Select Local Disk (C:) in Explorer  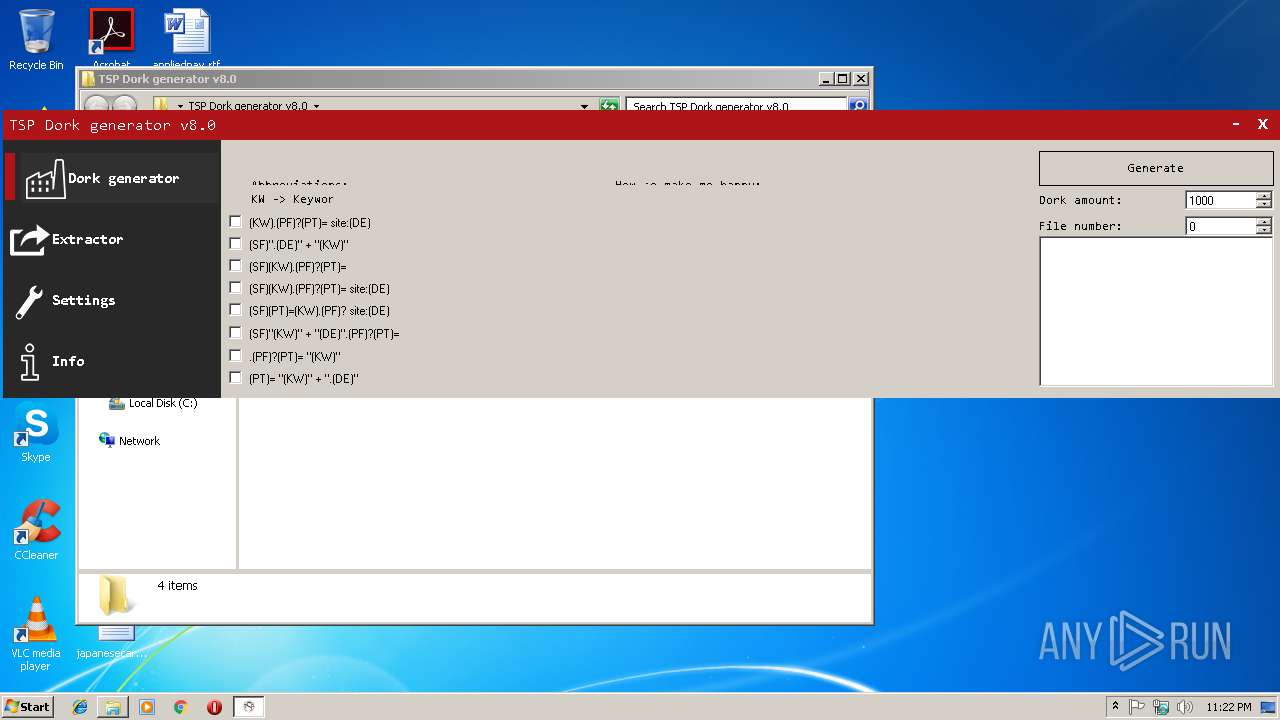tap(153, 403)
